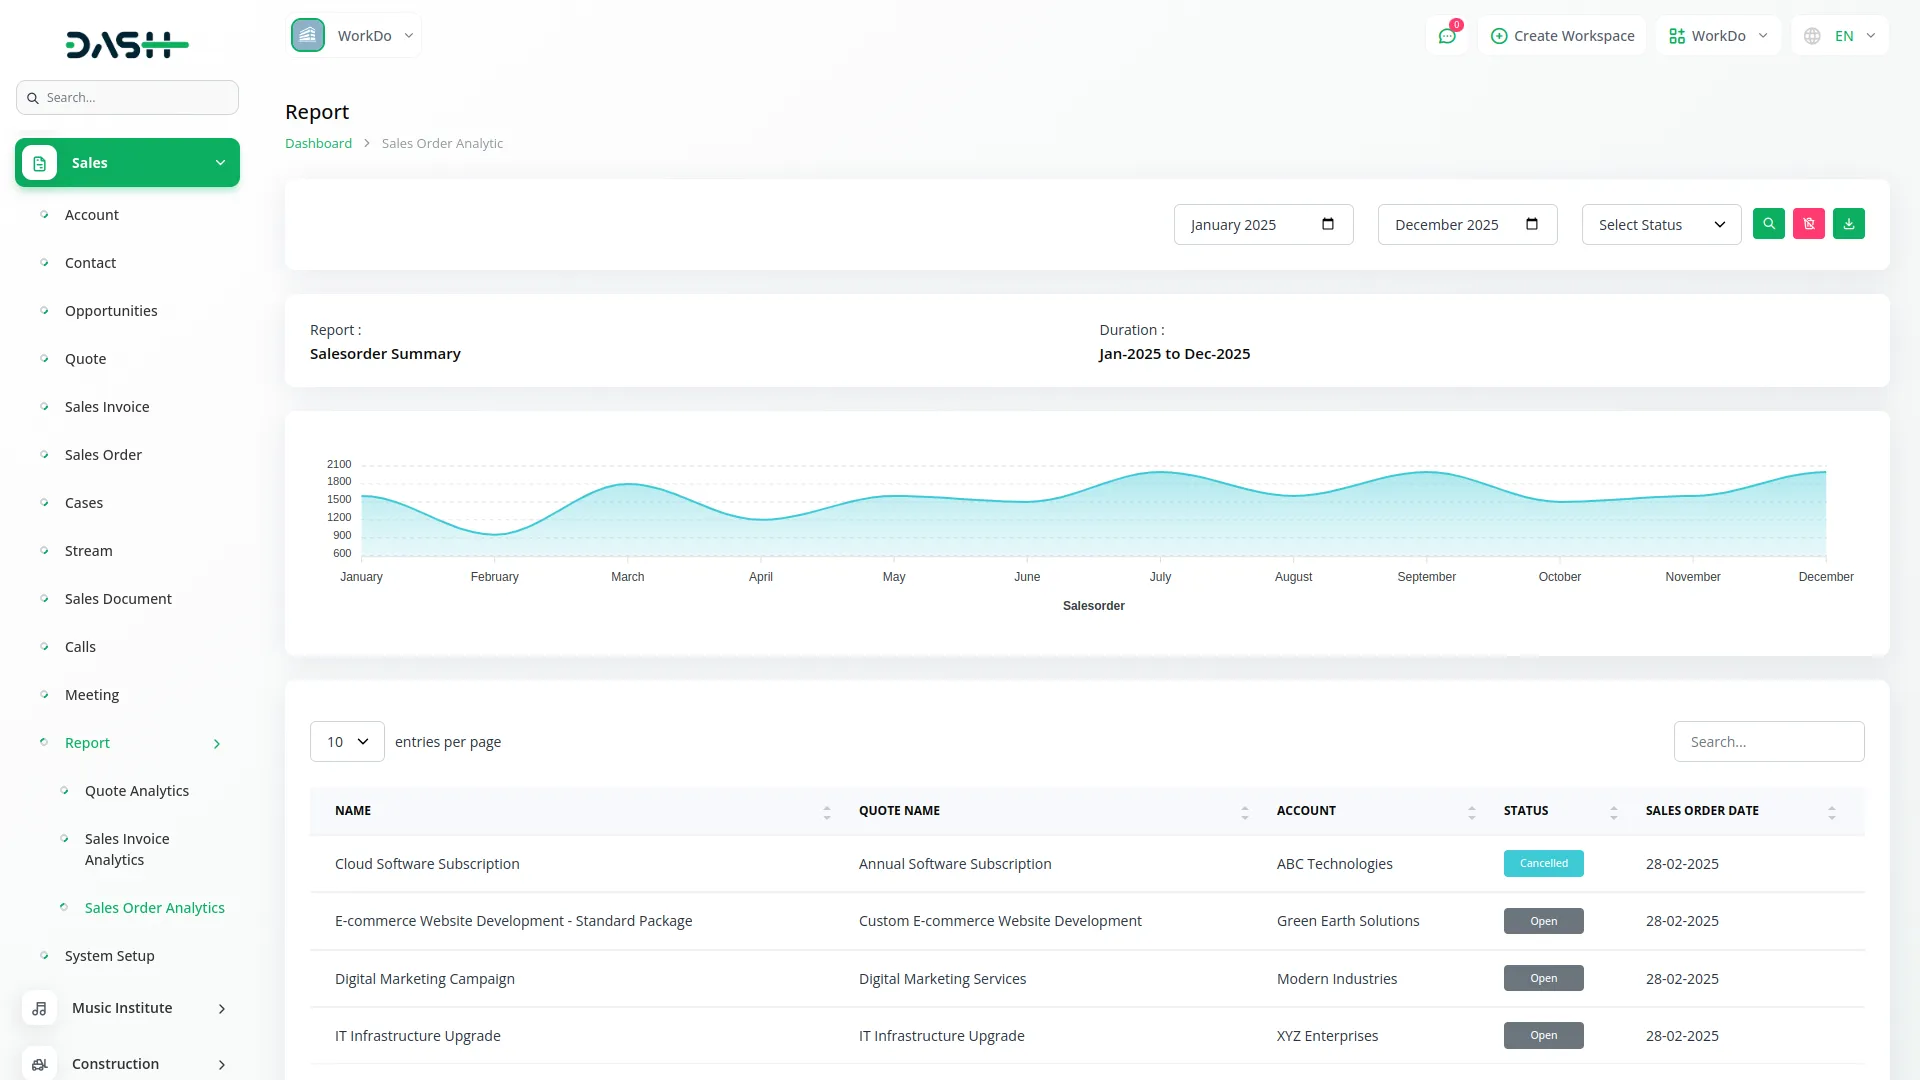Open the entries per page dropdown
Viewport: 1920px width, 1080px height.
pos(347,742)
